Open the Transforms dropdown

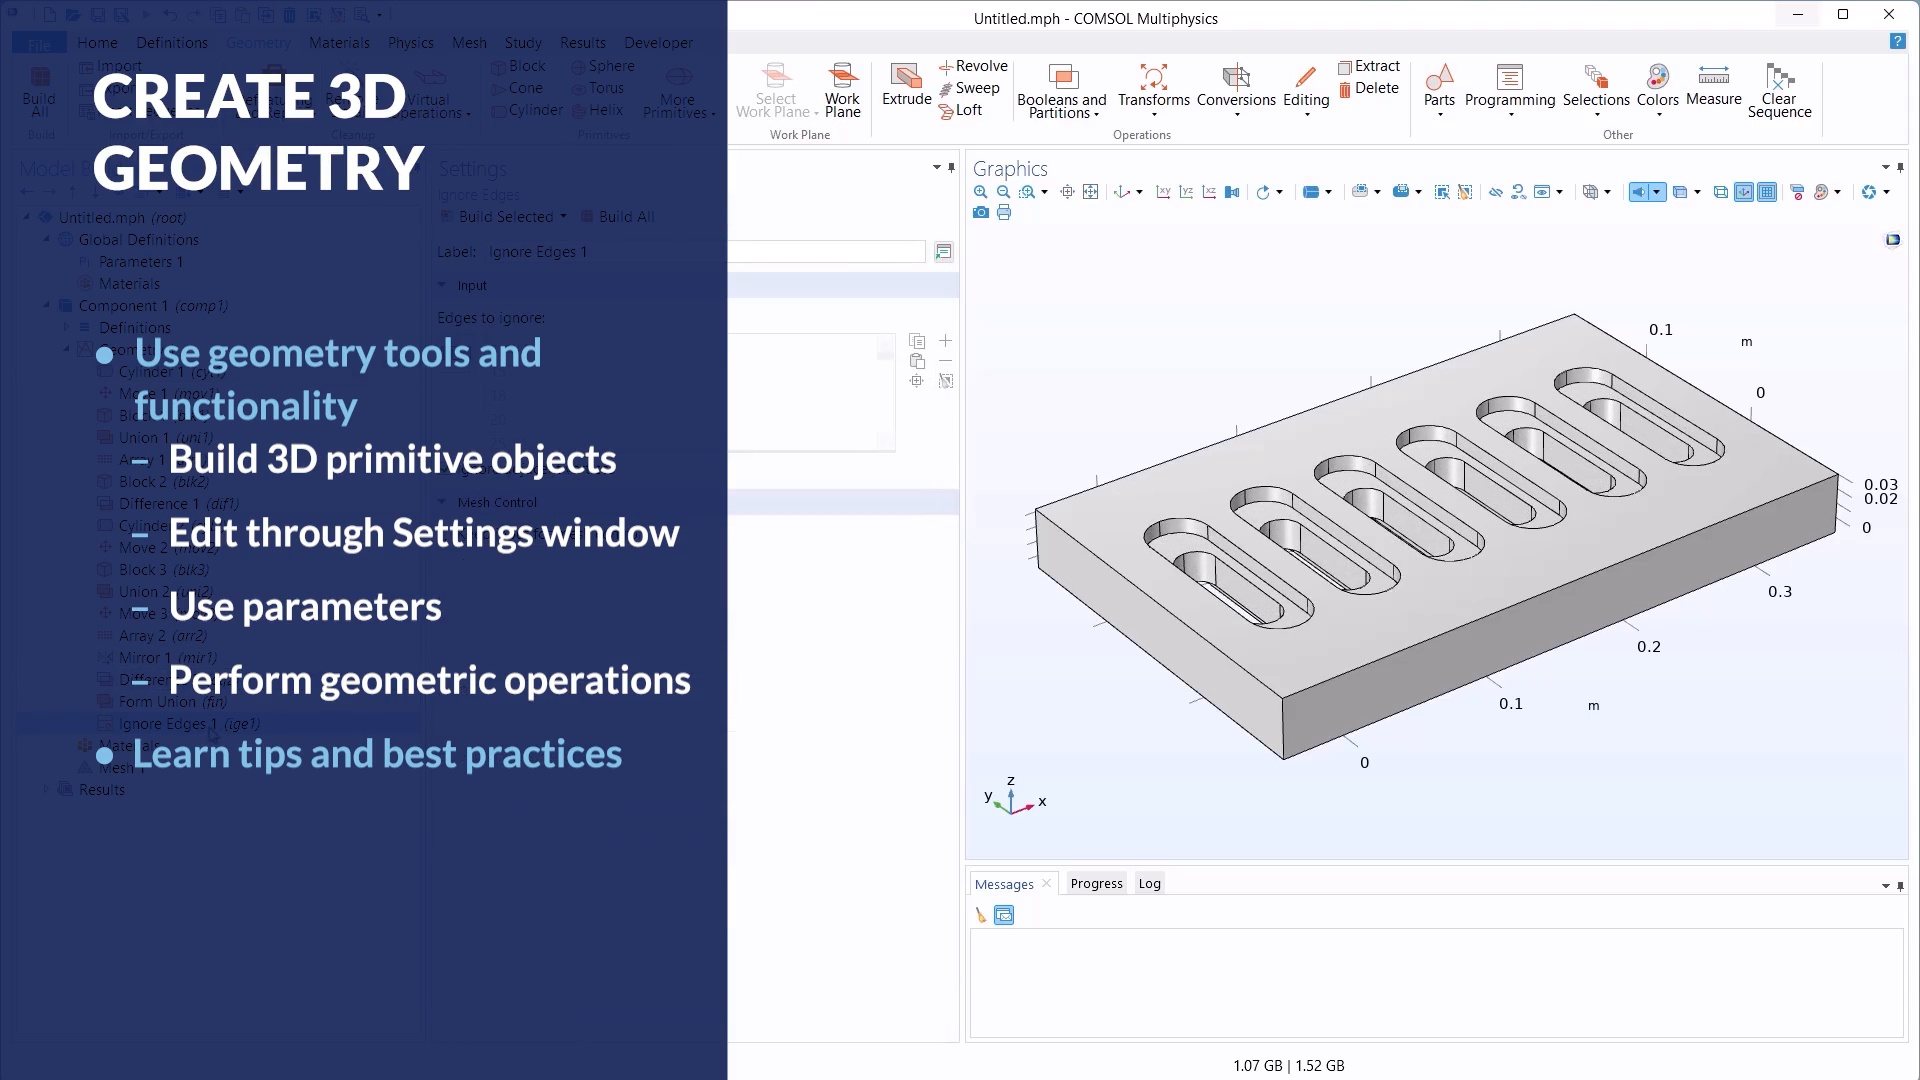(x=1153, y=91)
